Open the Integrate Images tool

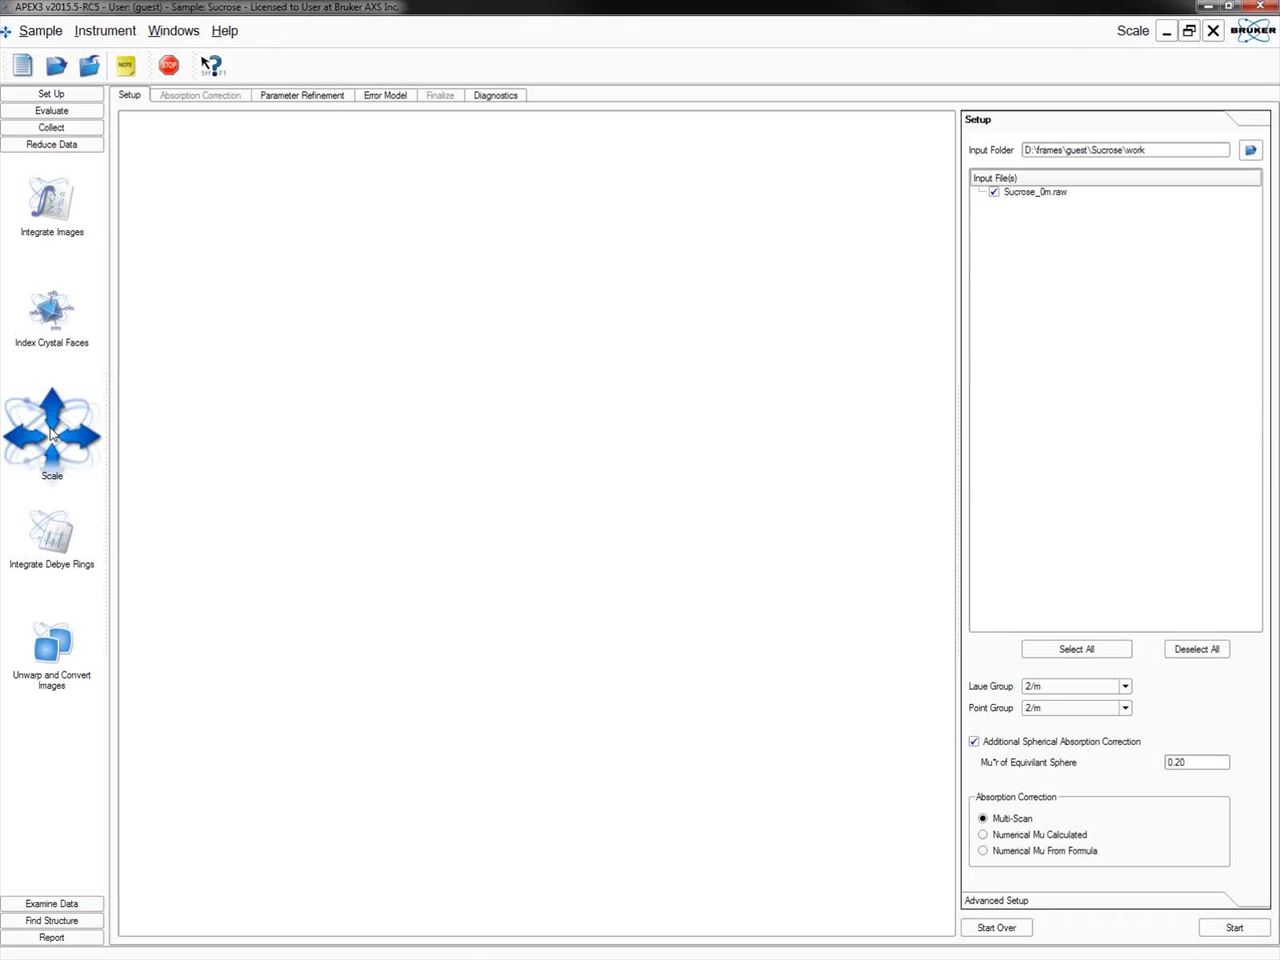tap(52, 207)
